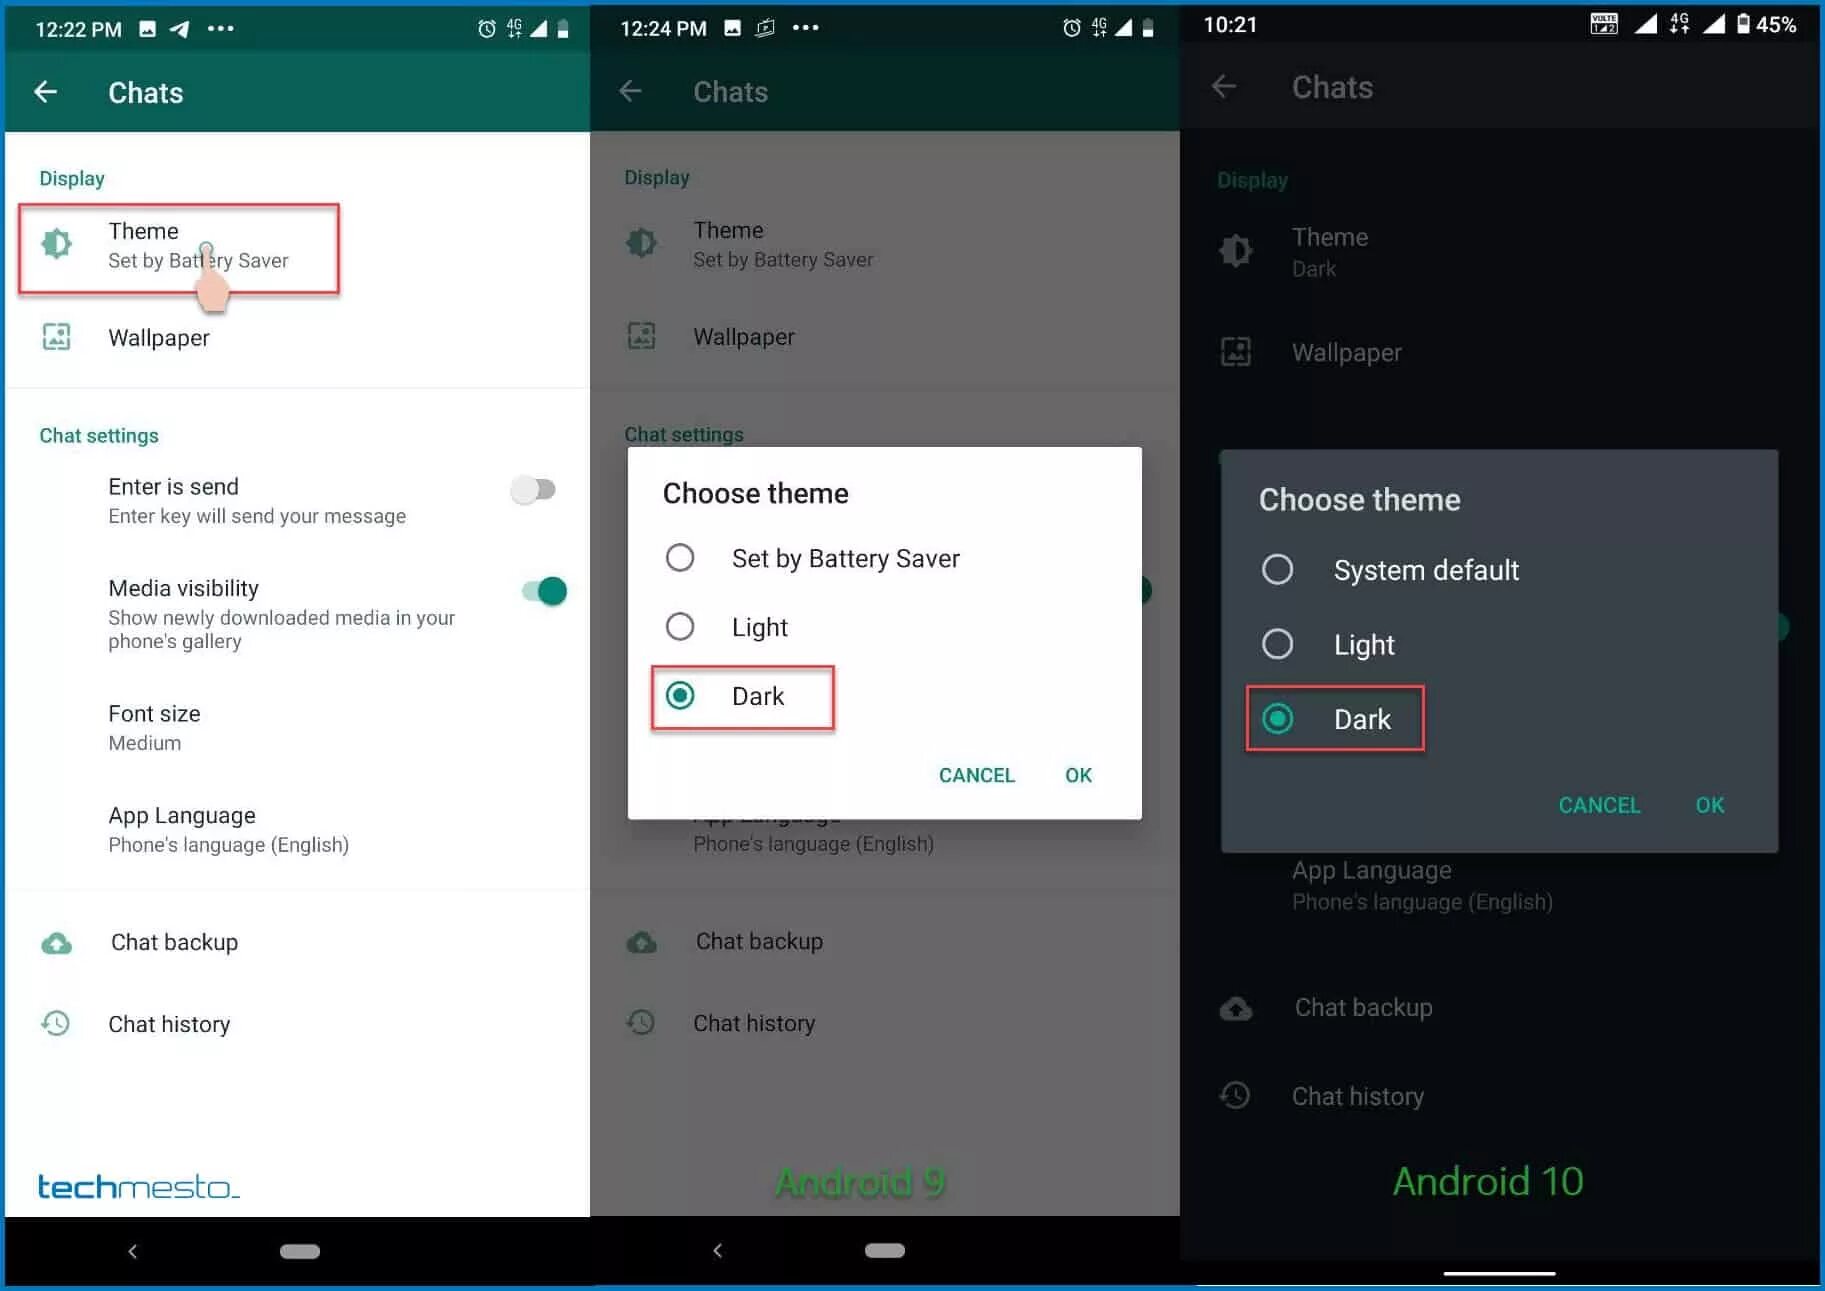Toggle the Enter is send switch
The image size is (1825, 1291).
(x=533, y=489)
